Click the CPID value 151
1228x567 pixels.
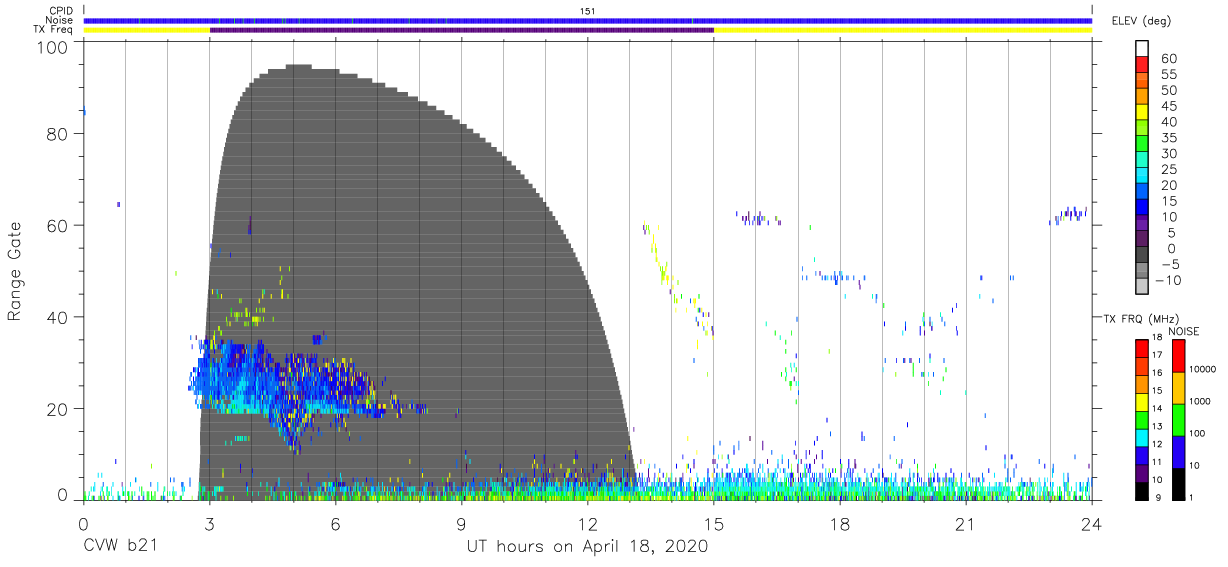point(587,11)
